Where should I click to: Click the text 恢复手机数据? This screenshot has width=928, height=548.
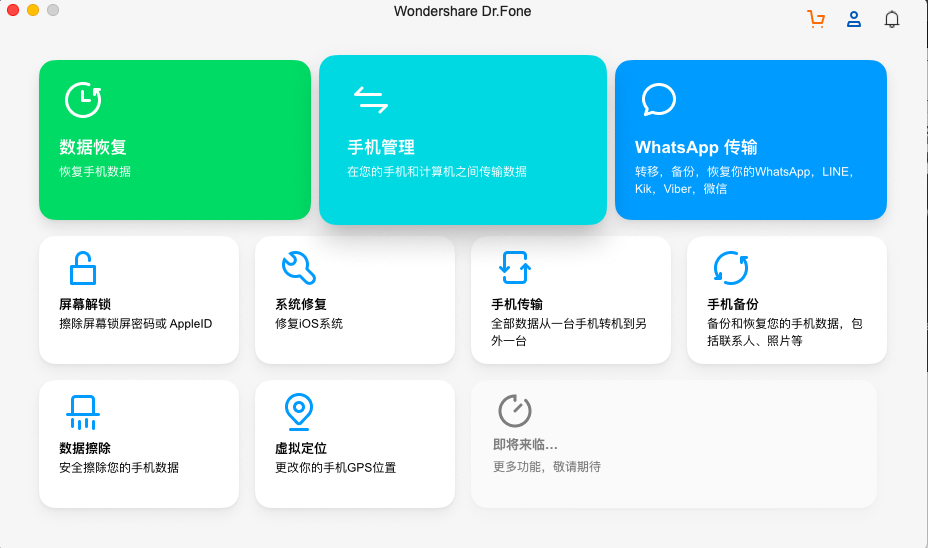coord(95,172)
